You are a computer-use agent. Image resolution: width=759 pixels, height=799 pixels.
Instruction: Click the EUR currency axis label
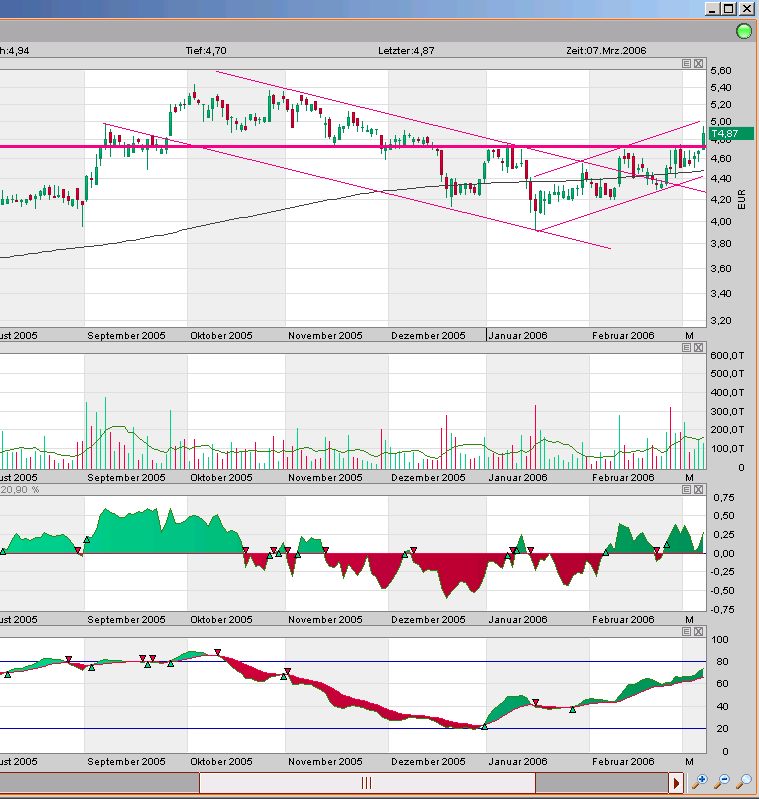[742, 199]
